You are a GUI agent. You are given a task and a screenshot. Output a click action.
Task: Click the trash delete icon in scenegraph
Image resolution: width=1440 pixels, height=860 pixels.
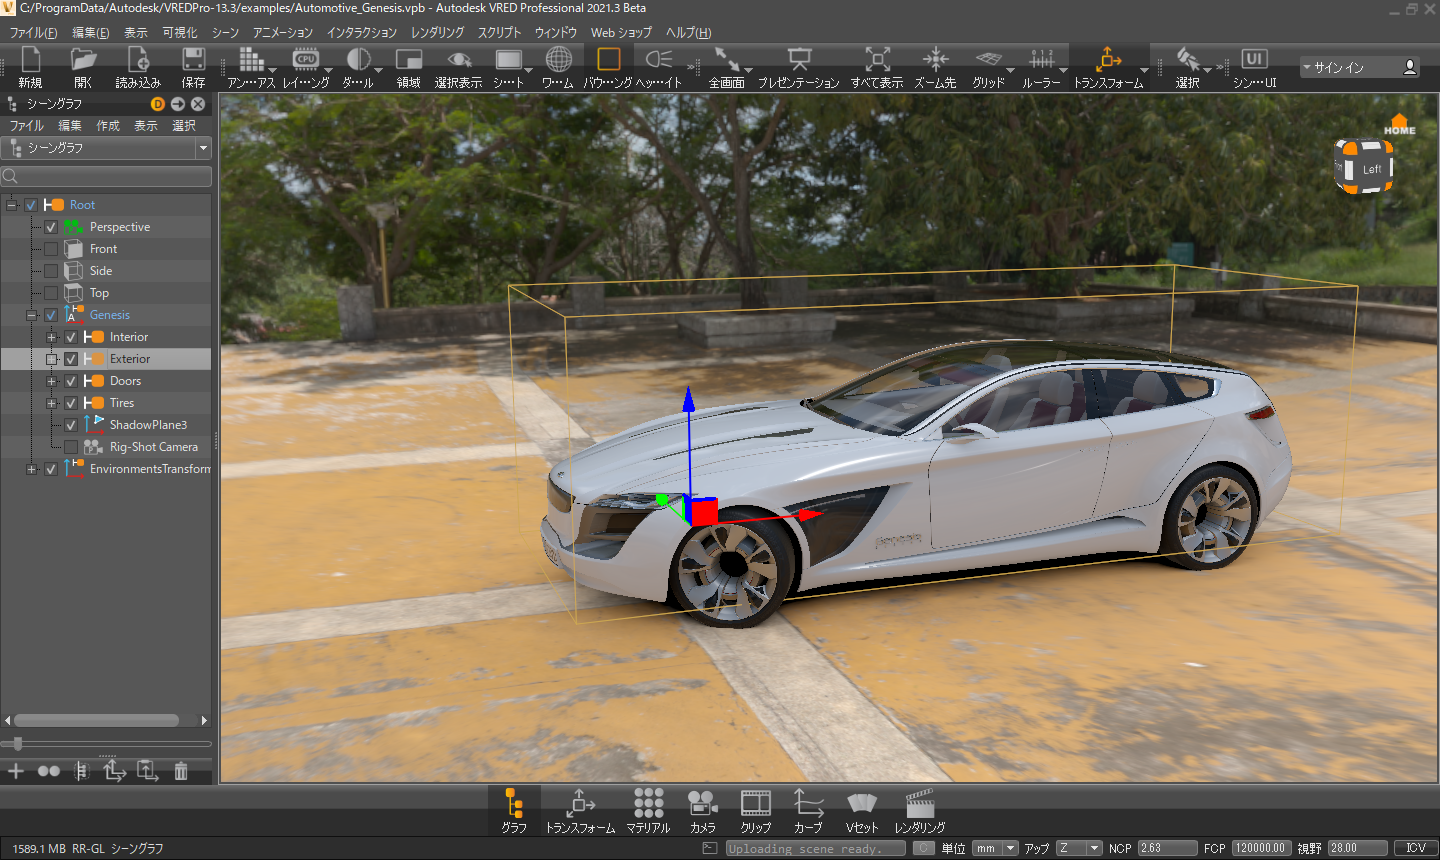(x=181, y=771)
